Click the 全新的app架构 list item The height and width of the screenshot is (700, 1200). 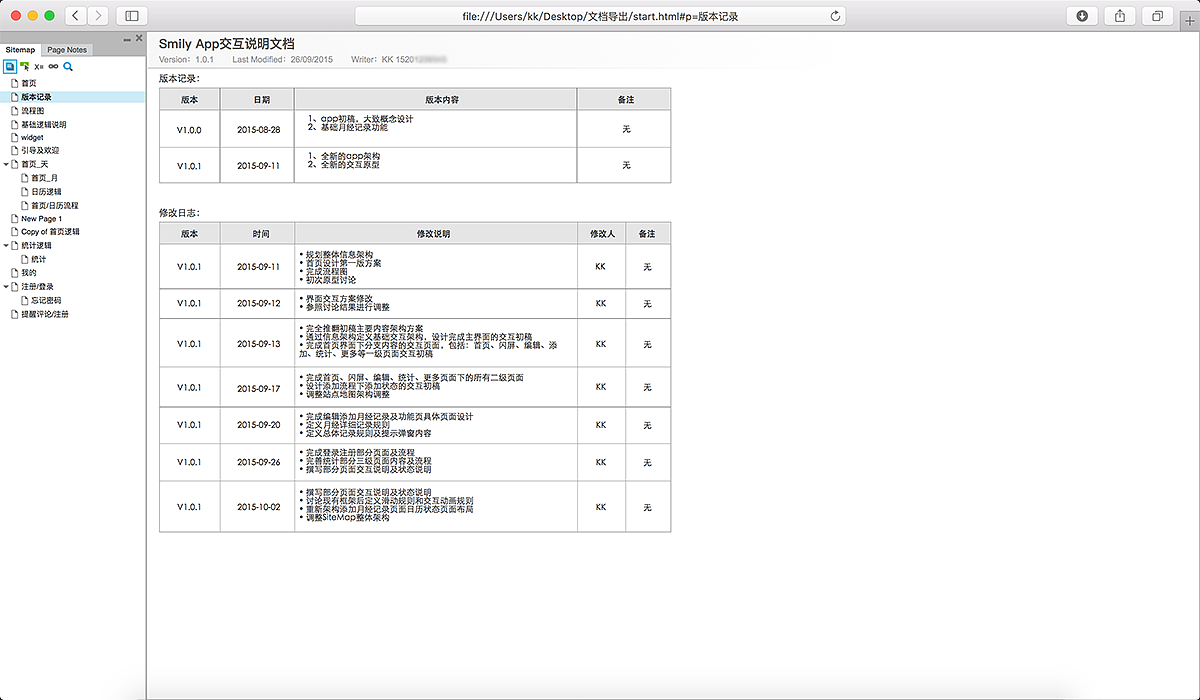350,157
